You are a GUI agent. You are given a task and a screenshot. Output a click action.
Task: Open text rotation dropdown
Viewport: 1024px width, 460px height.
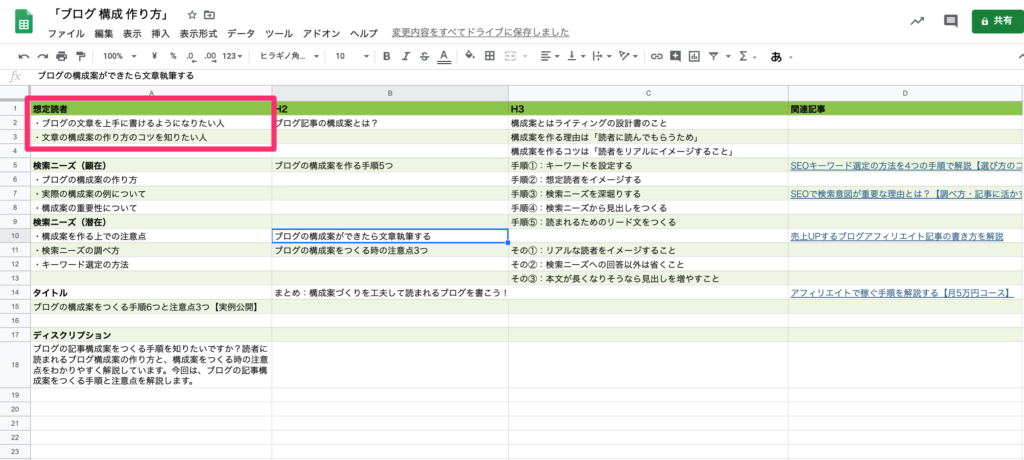point(627,56)
